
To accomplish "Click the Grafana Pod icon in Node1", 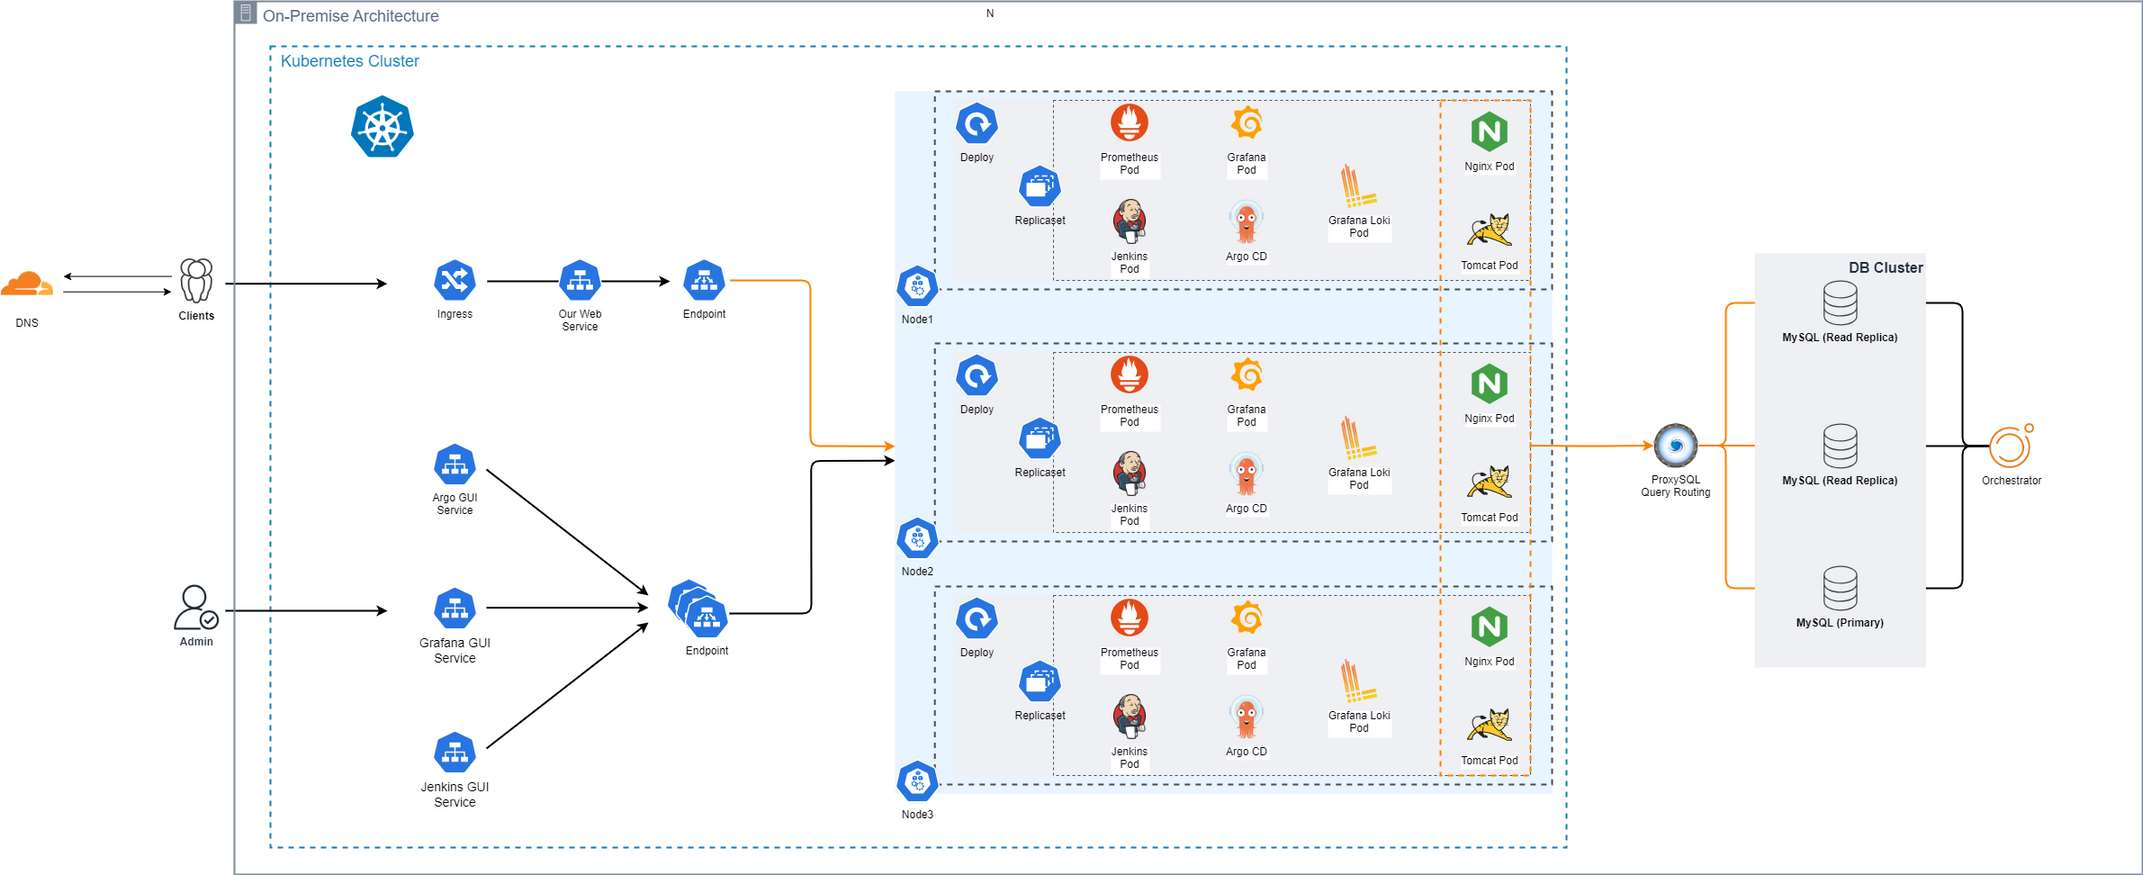I will pyautogui.click(x=1247, y=124).
